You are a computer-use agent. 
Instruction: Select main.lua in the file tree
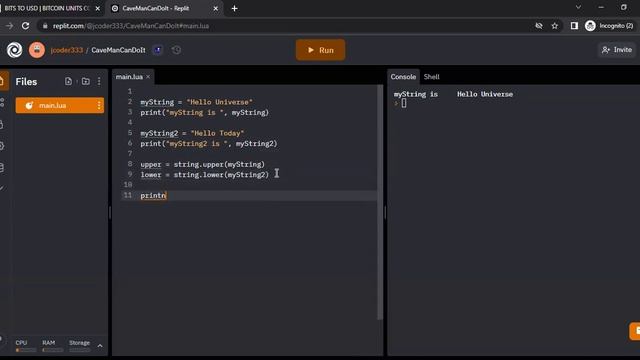coord(60,105)
